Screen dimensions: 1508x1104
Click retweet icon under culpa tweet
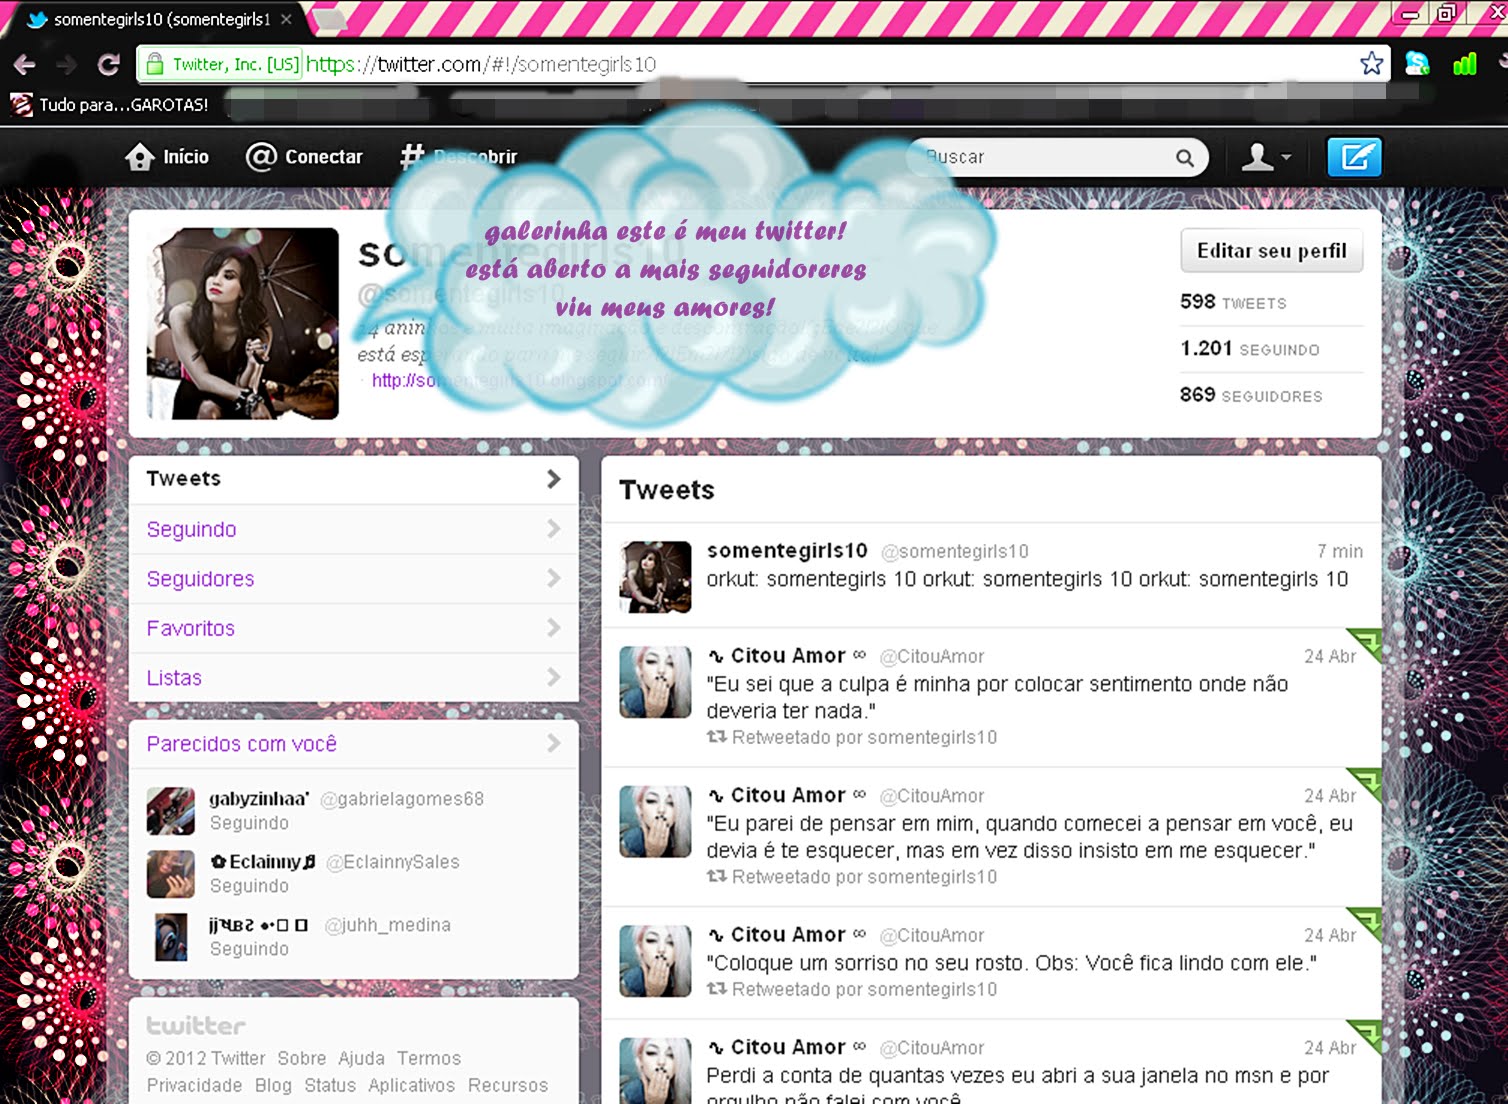716,737
